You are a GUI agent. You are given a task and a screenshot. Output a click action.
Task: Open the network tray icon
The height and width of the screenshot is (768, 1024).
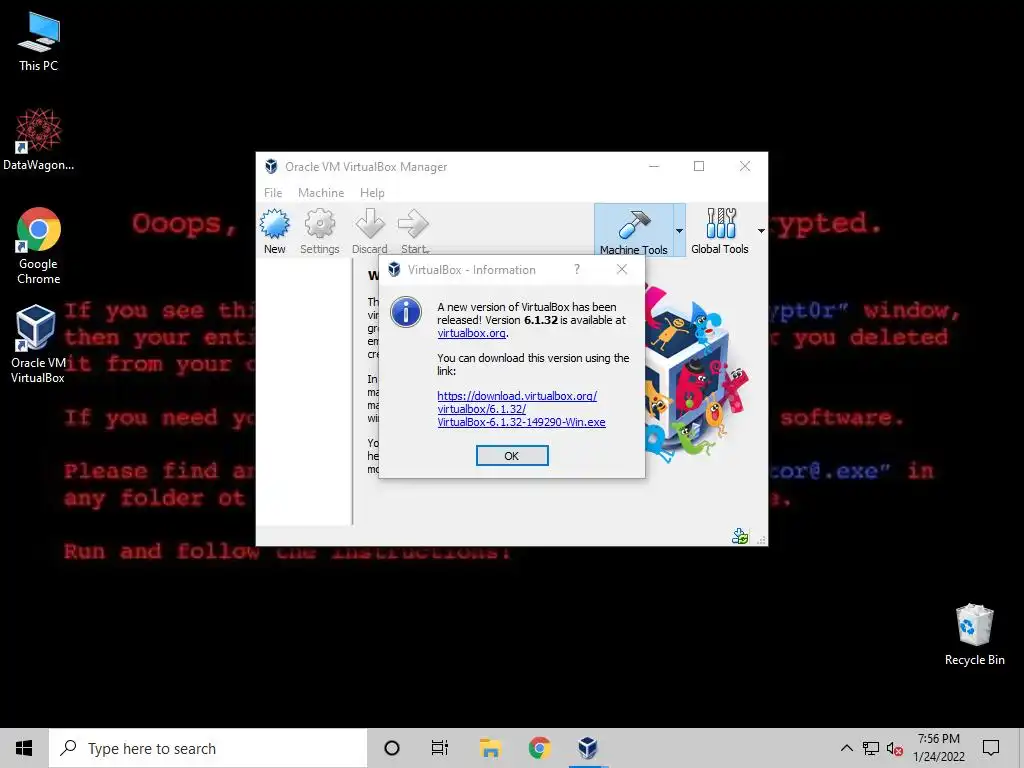pyautogui.click(x=871, y=748)
